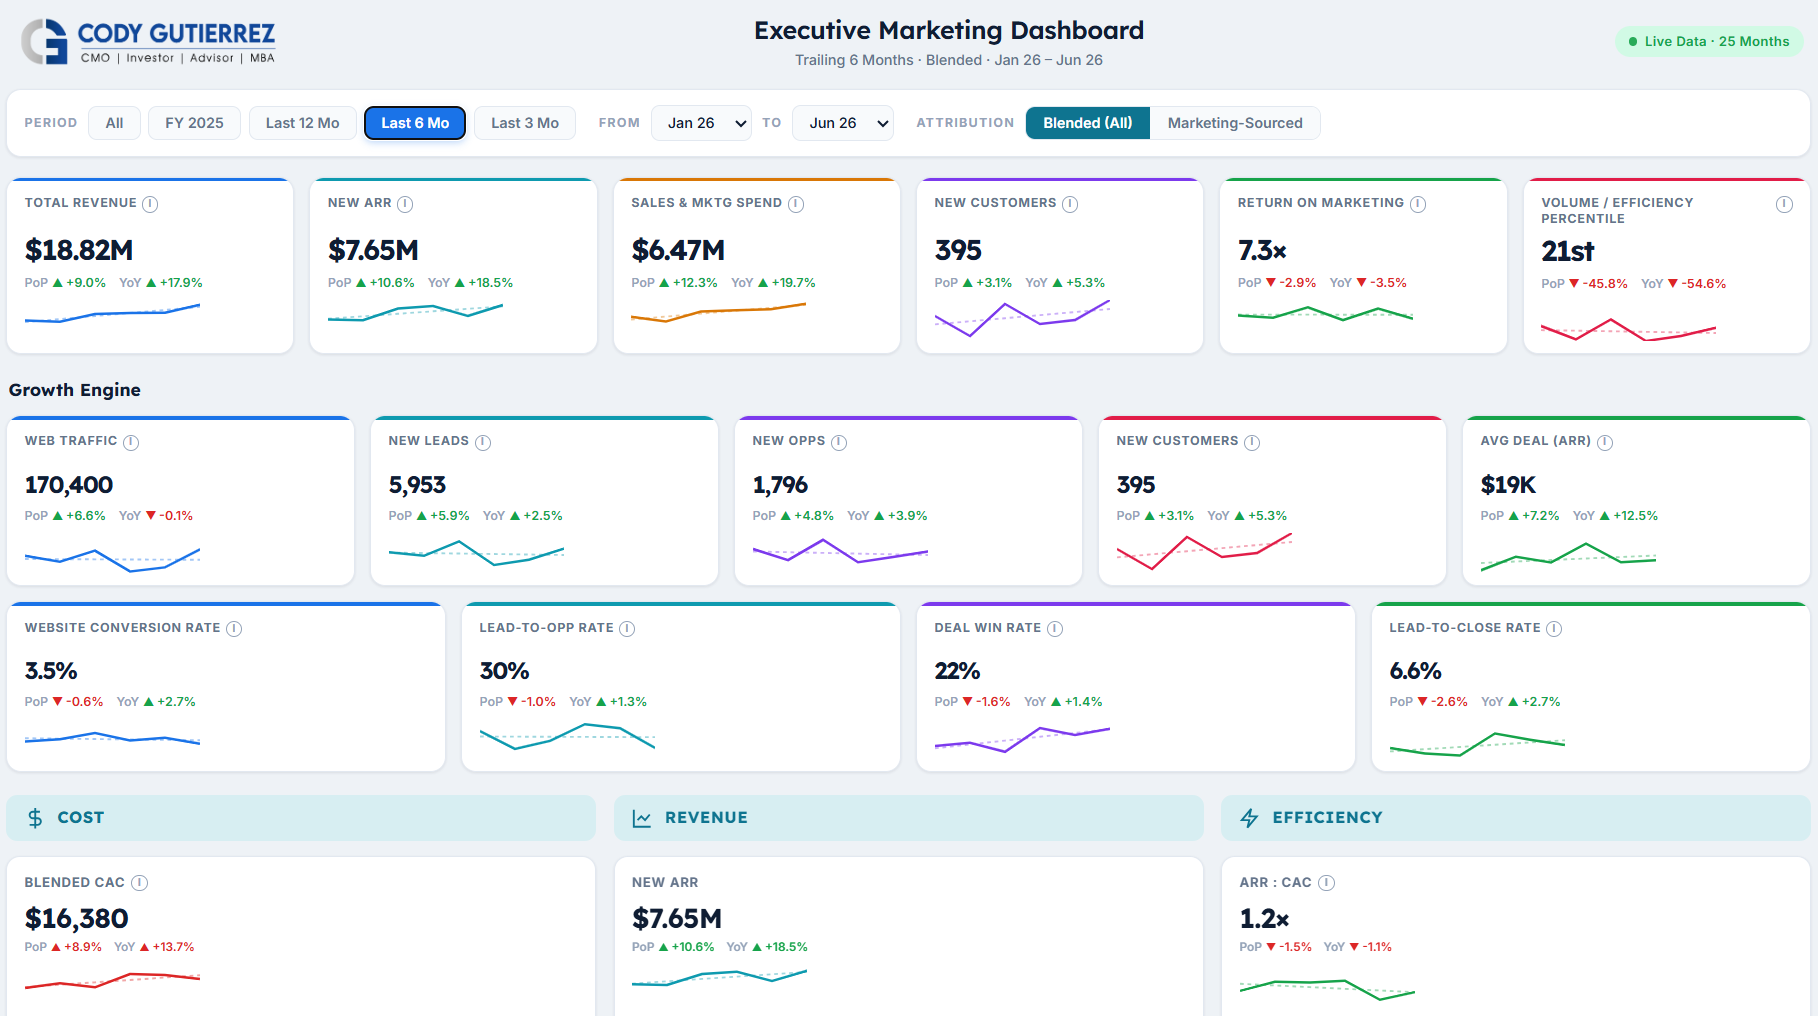Screen dimensions: 1818x1016
Task: Select the Last 6 Mo period
Action: (415, 123)
